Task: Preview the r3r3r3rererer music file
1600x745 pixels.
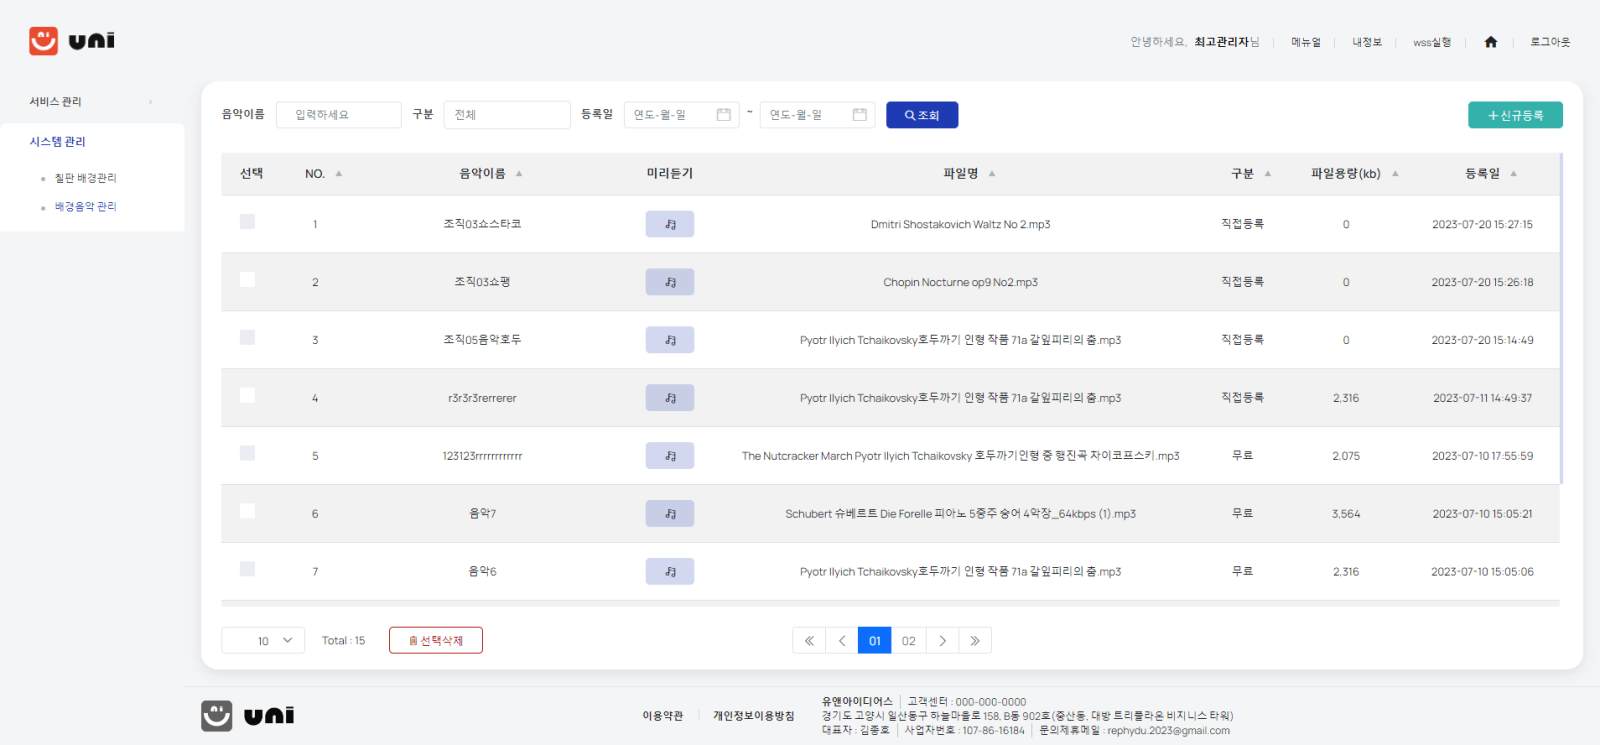Action: [x=669, y=398]
